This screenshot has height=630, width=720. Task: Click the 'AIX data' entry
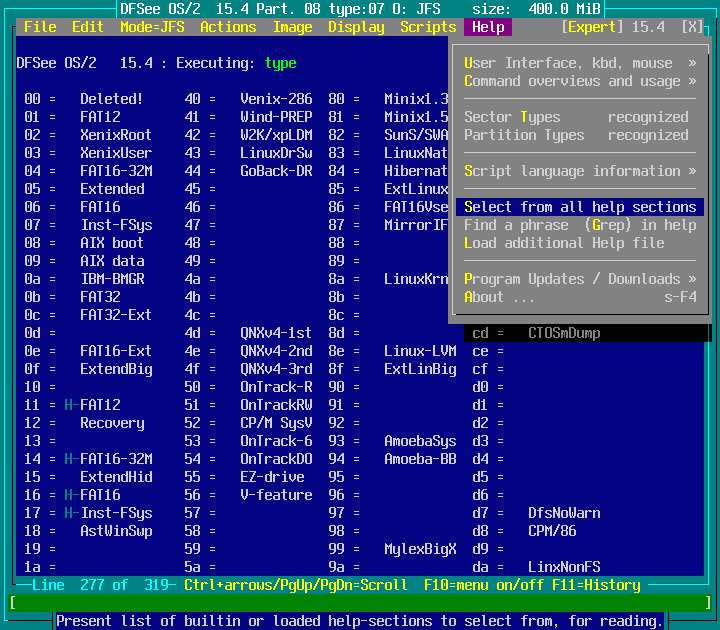(112, 261)
